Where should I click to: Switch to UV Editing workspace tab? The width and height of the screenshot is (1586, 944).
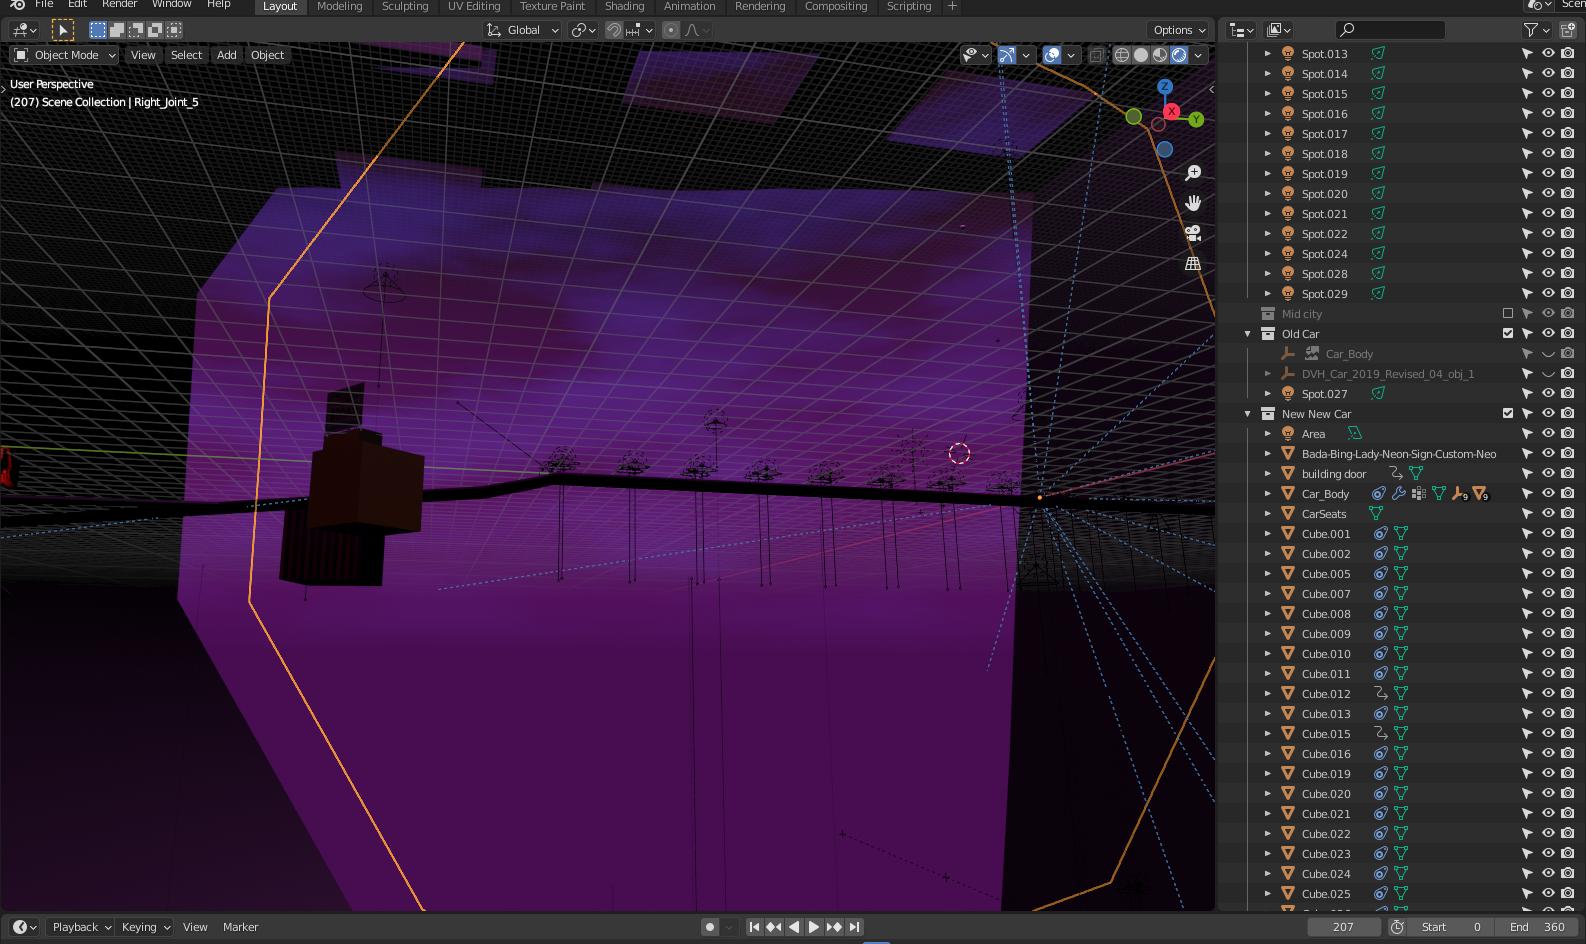(x=474, y=6)
